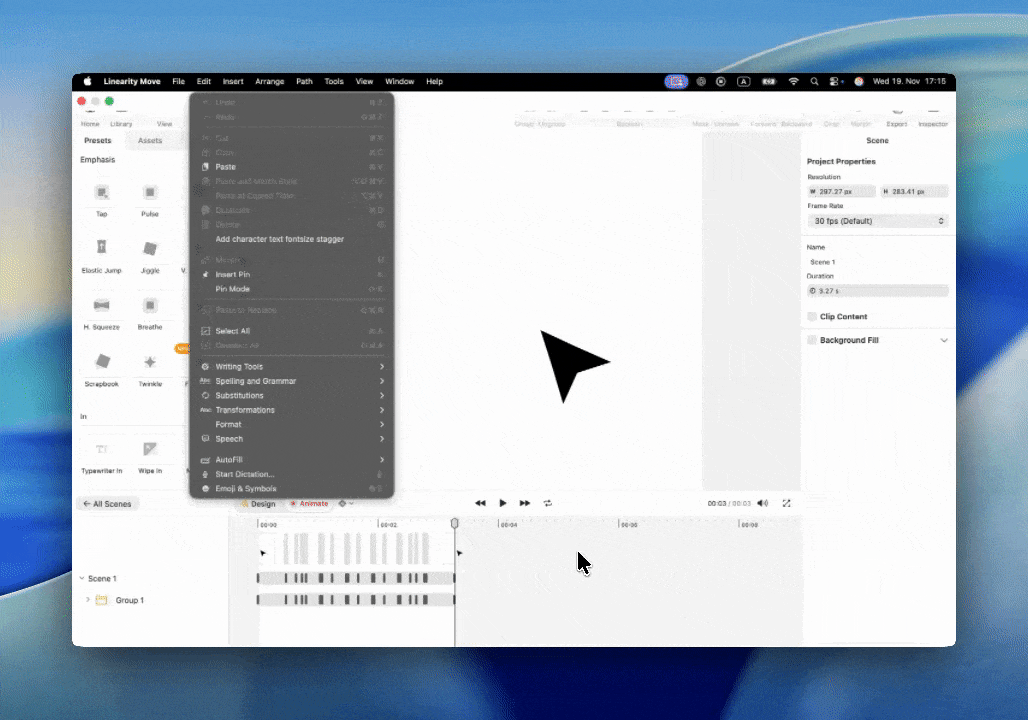Apply the Jiggle animation preset
The width and height of the screenshot is (1028, 720).
coord(150,248)
